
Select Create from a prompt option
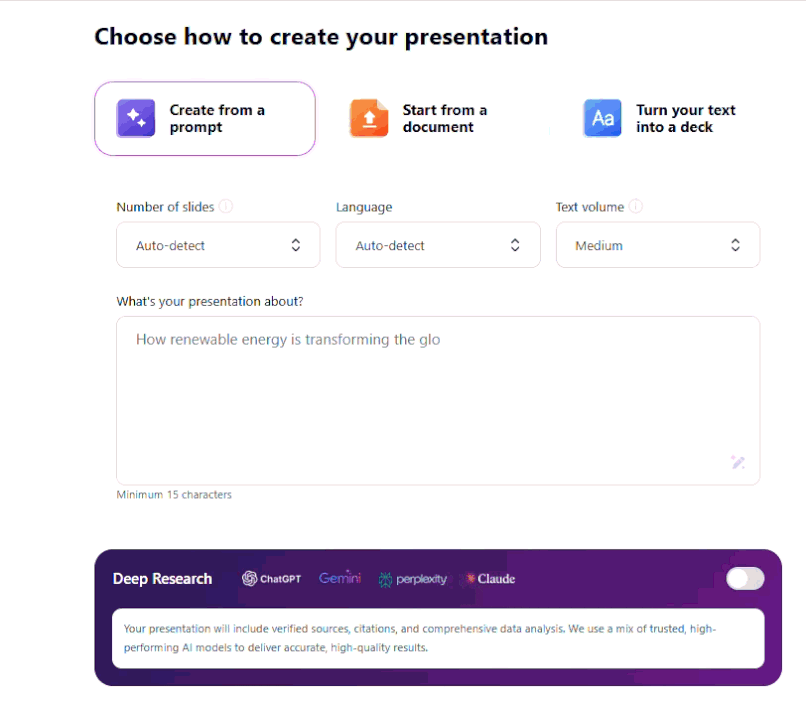tap(205, 119)
